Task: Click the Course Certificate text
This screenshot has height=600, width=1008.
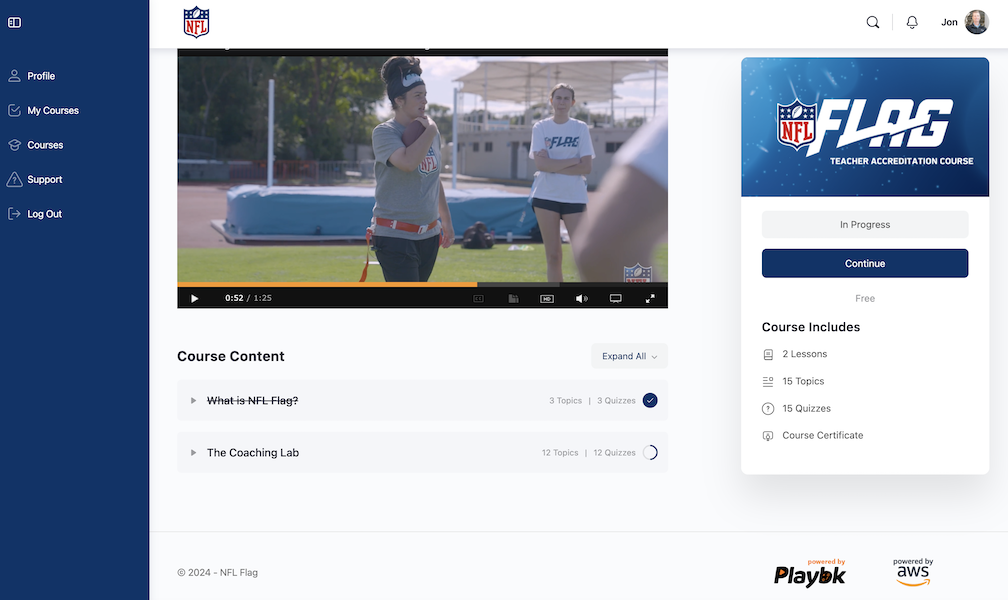Action: 822,435
